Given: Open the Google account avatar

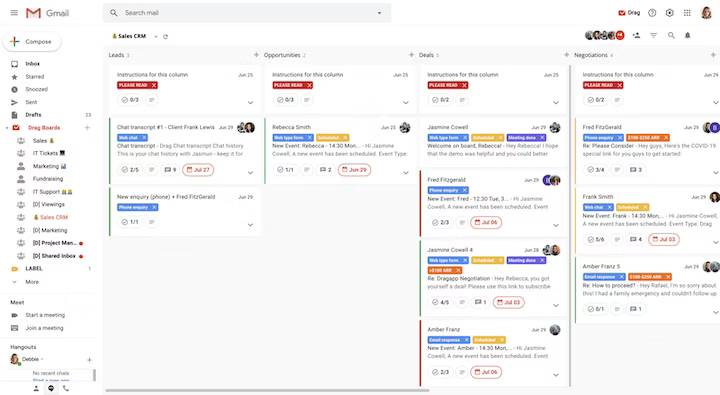Looking at the screenshot, I should (706, 13).
